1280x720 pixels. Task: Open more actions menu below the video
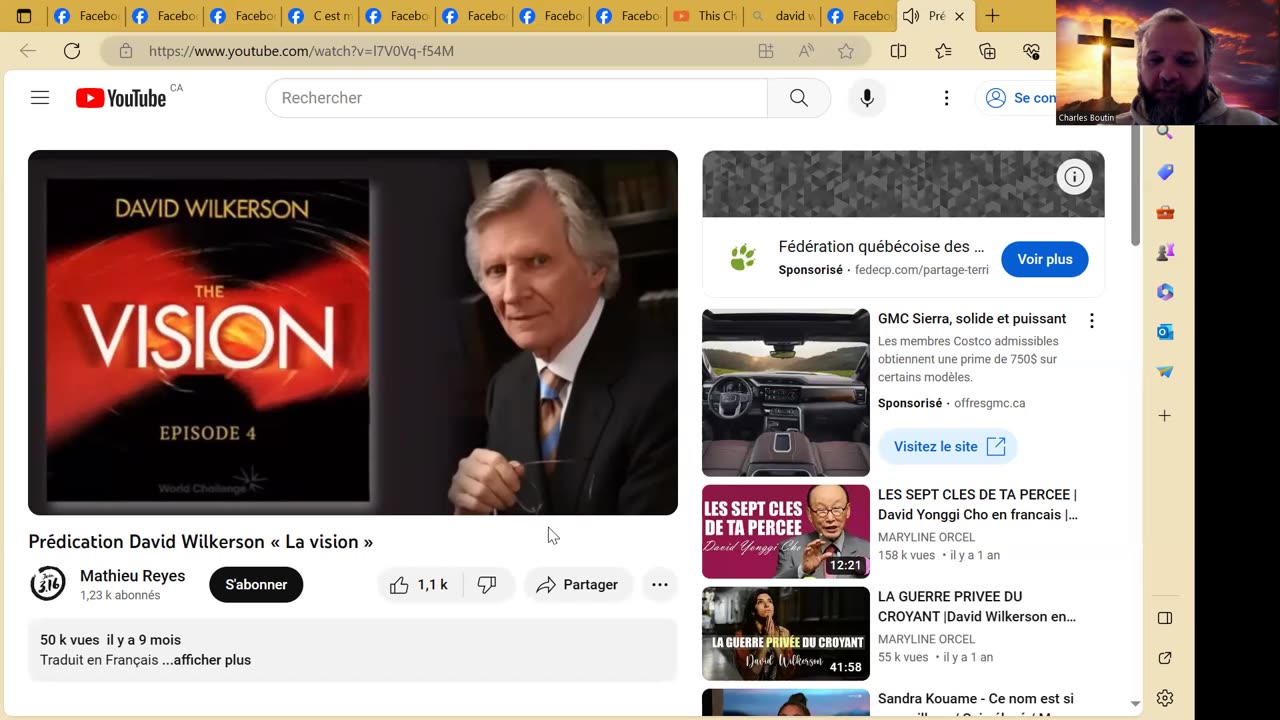660,585
